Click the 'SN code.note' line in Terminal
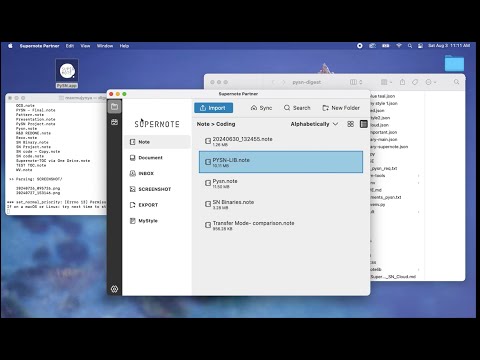The width and height of the screenshot is (480, 360). (30, 156)
